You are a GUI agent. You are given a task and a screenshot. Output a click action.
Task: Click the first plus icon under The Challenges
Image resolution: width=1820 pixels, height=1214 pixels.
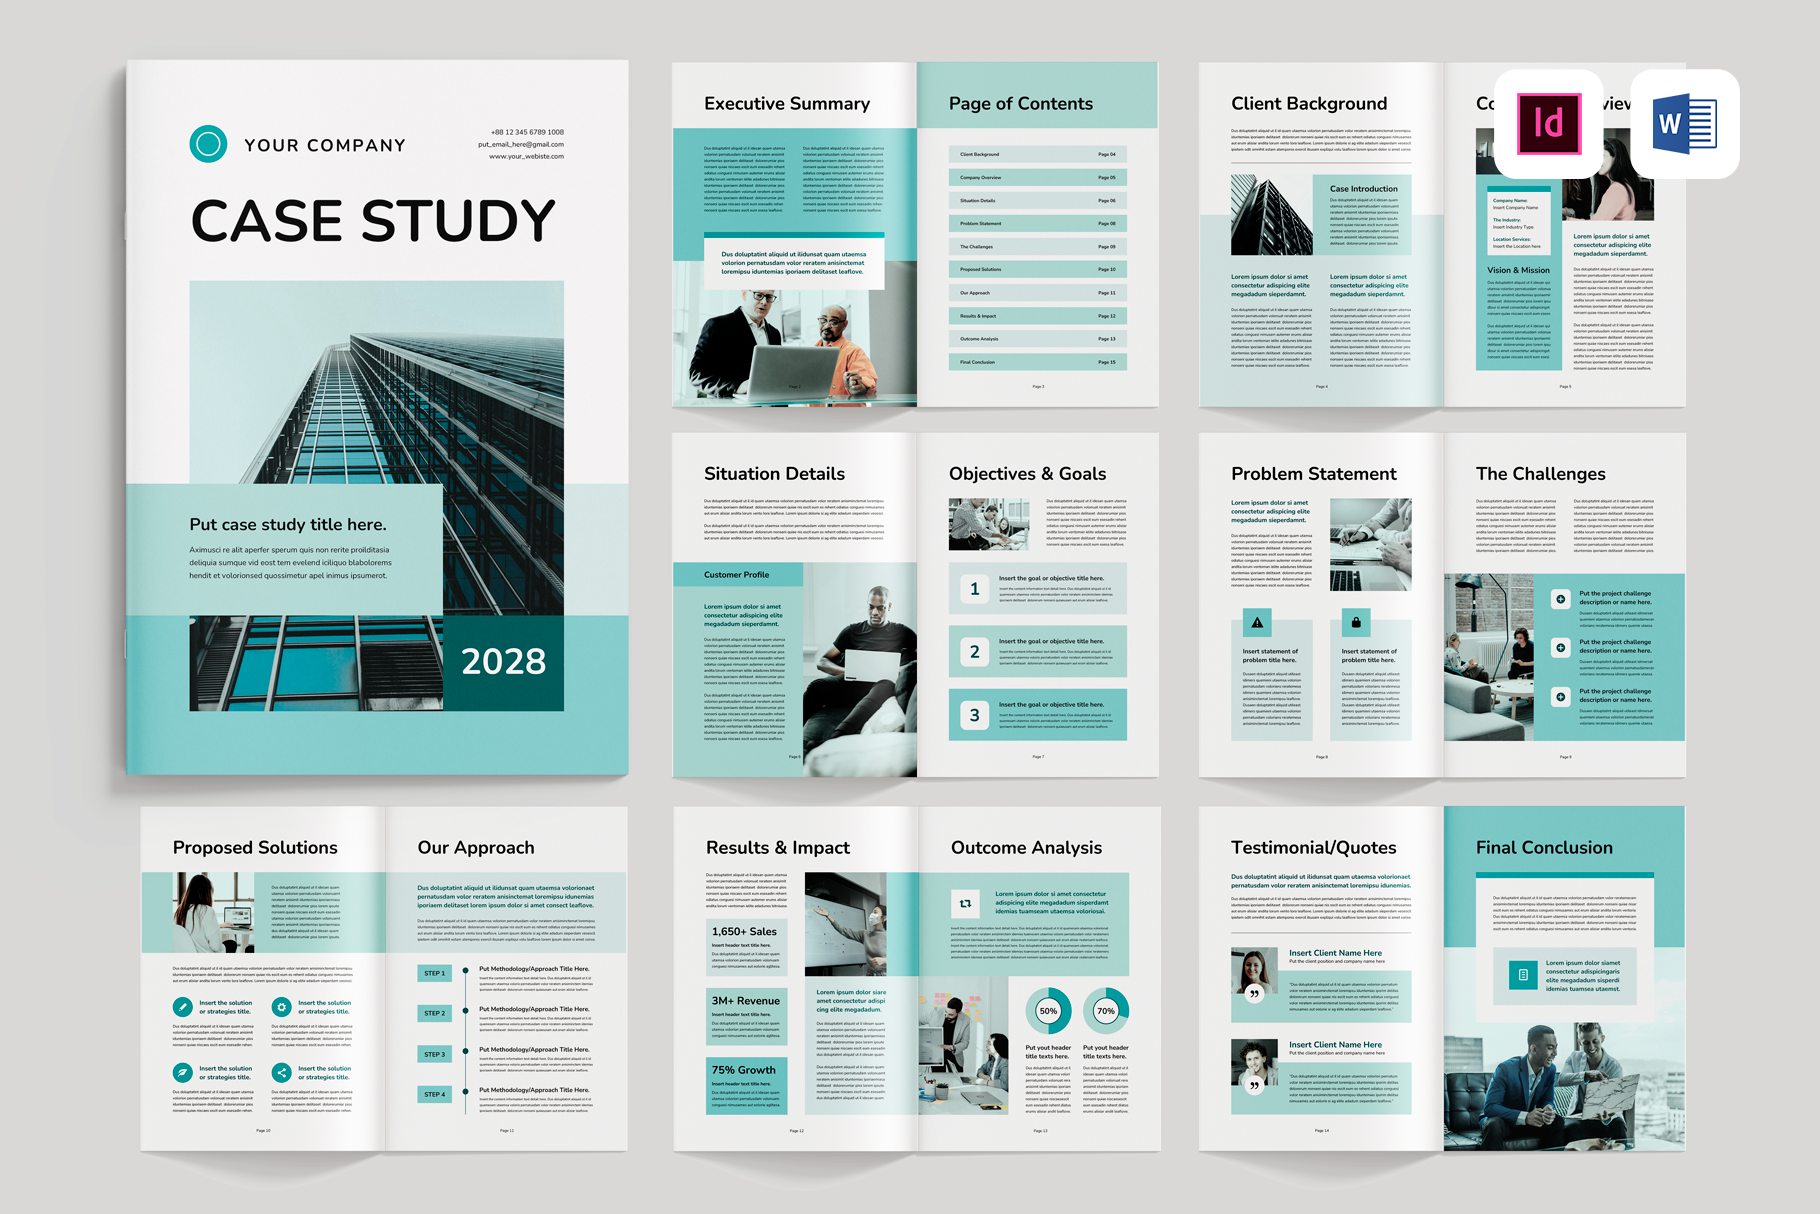coord(1560,599)
